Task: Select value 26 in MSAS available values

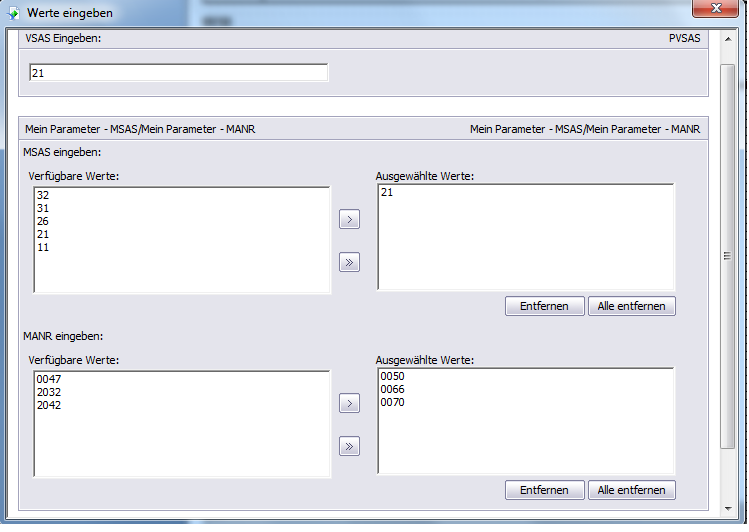Action: pyautogui.click(x=43, y=222)
